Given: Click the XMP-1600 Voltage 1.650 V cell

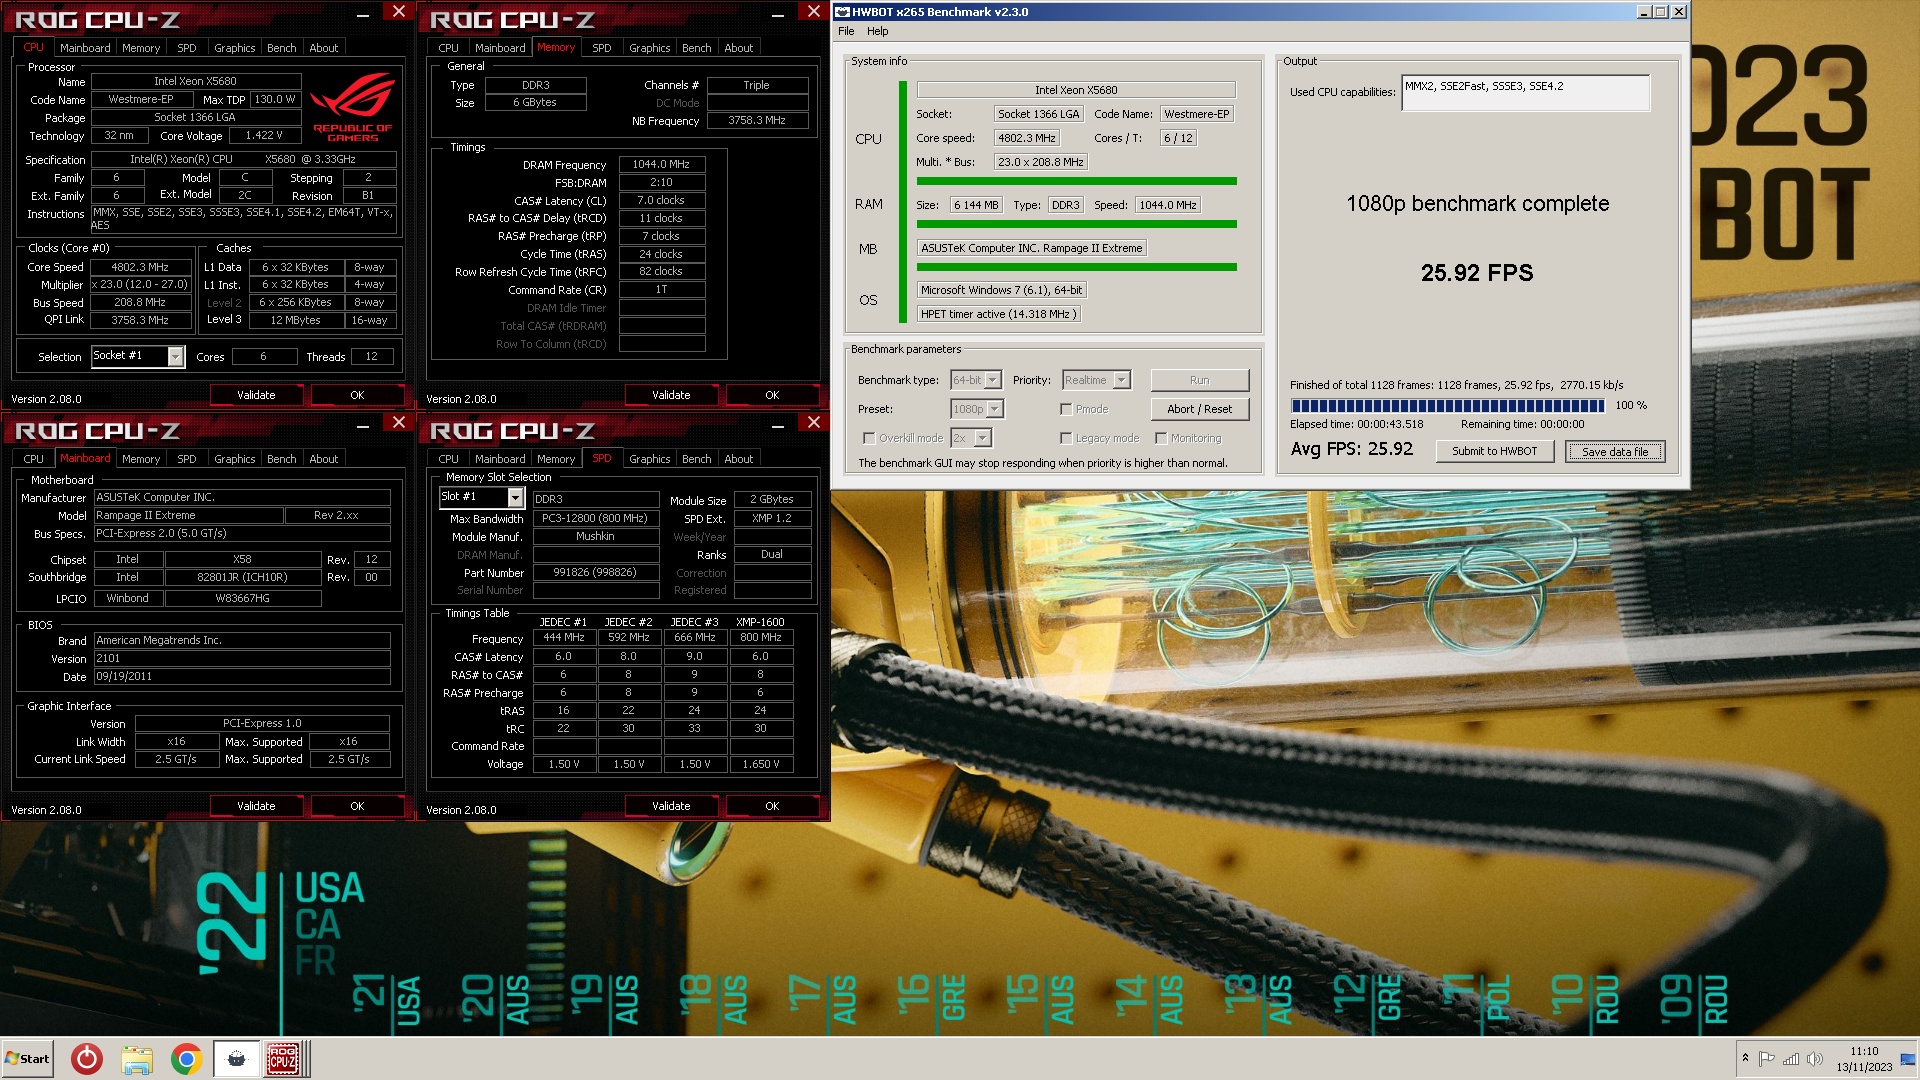Looking at the screenshot, I should point(760,764).
